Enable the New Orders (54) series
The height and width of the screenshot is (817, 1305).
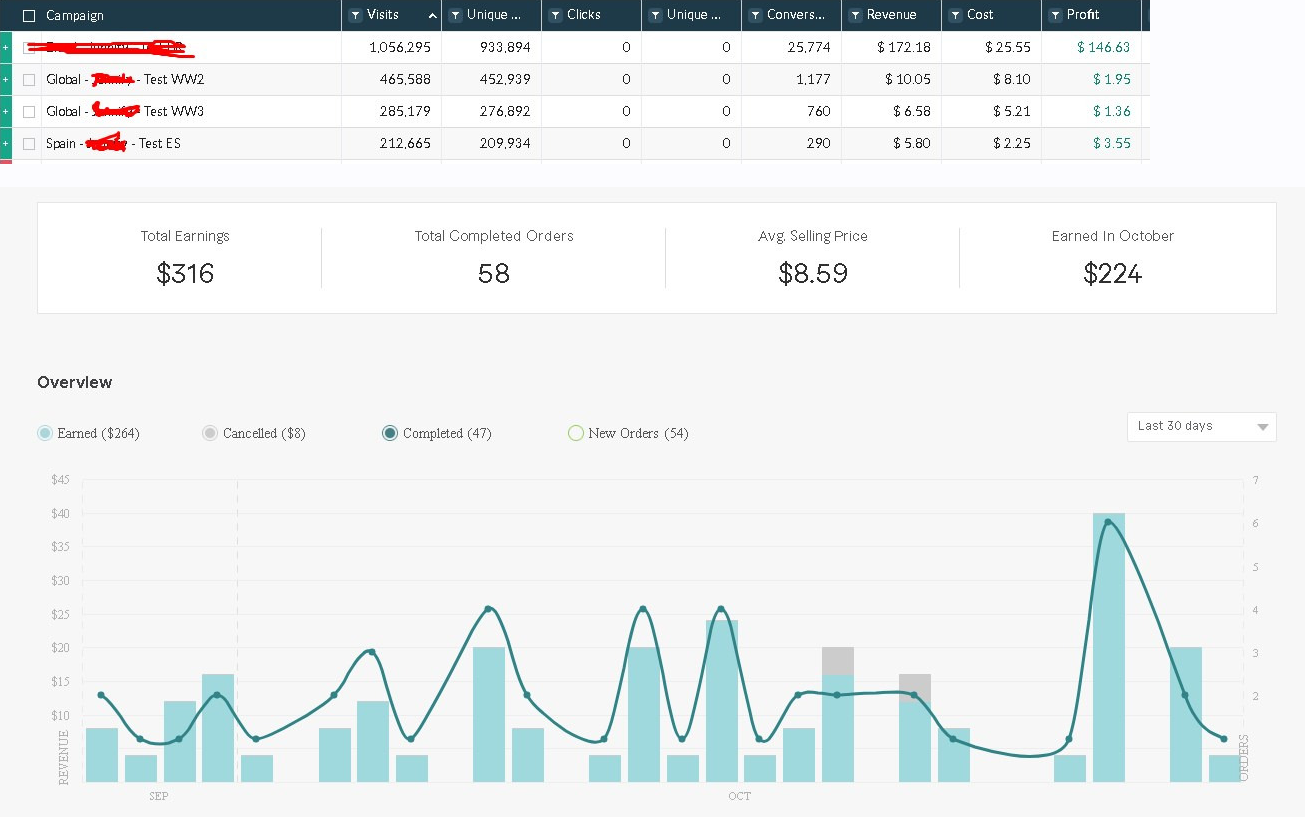[575, 433]
